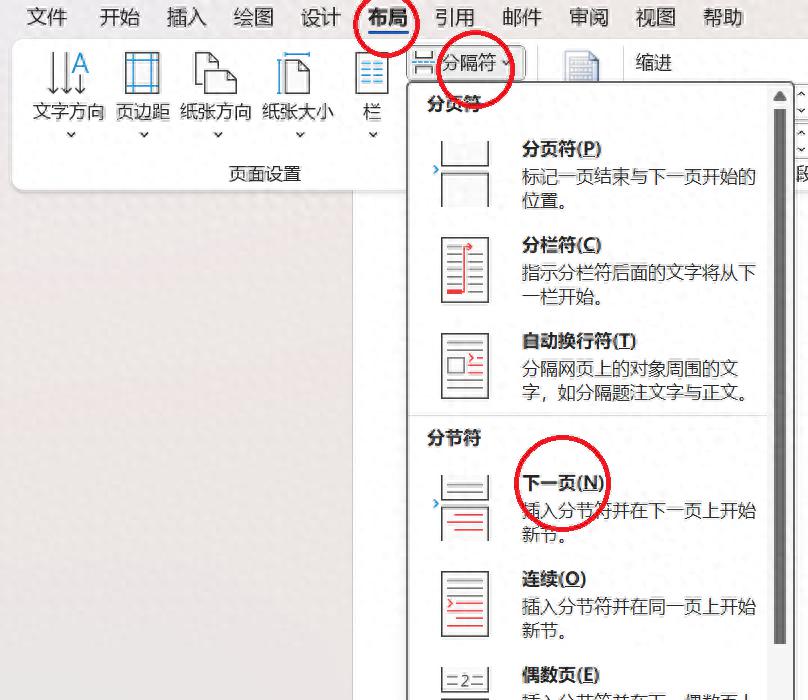Switch to the 插入 ribbon tab
The image size is (808, 700).
click(x=187, y=18)
